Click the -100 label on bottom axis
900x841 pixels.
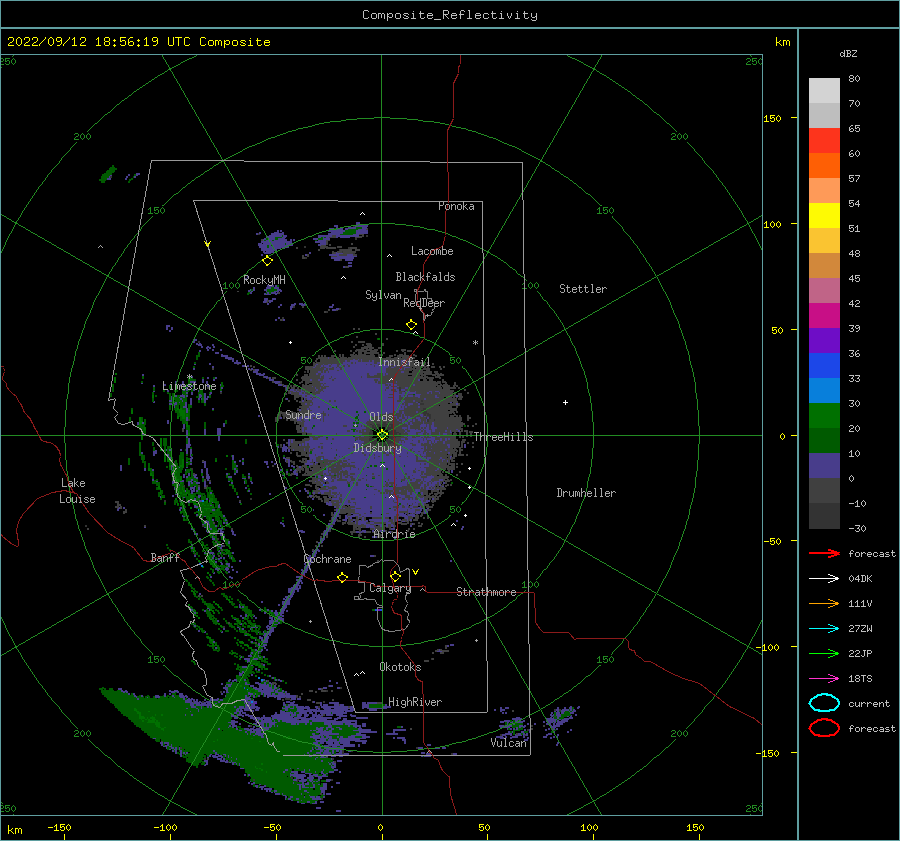coord(165,827)
